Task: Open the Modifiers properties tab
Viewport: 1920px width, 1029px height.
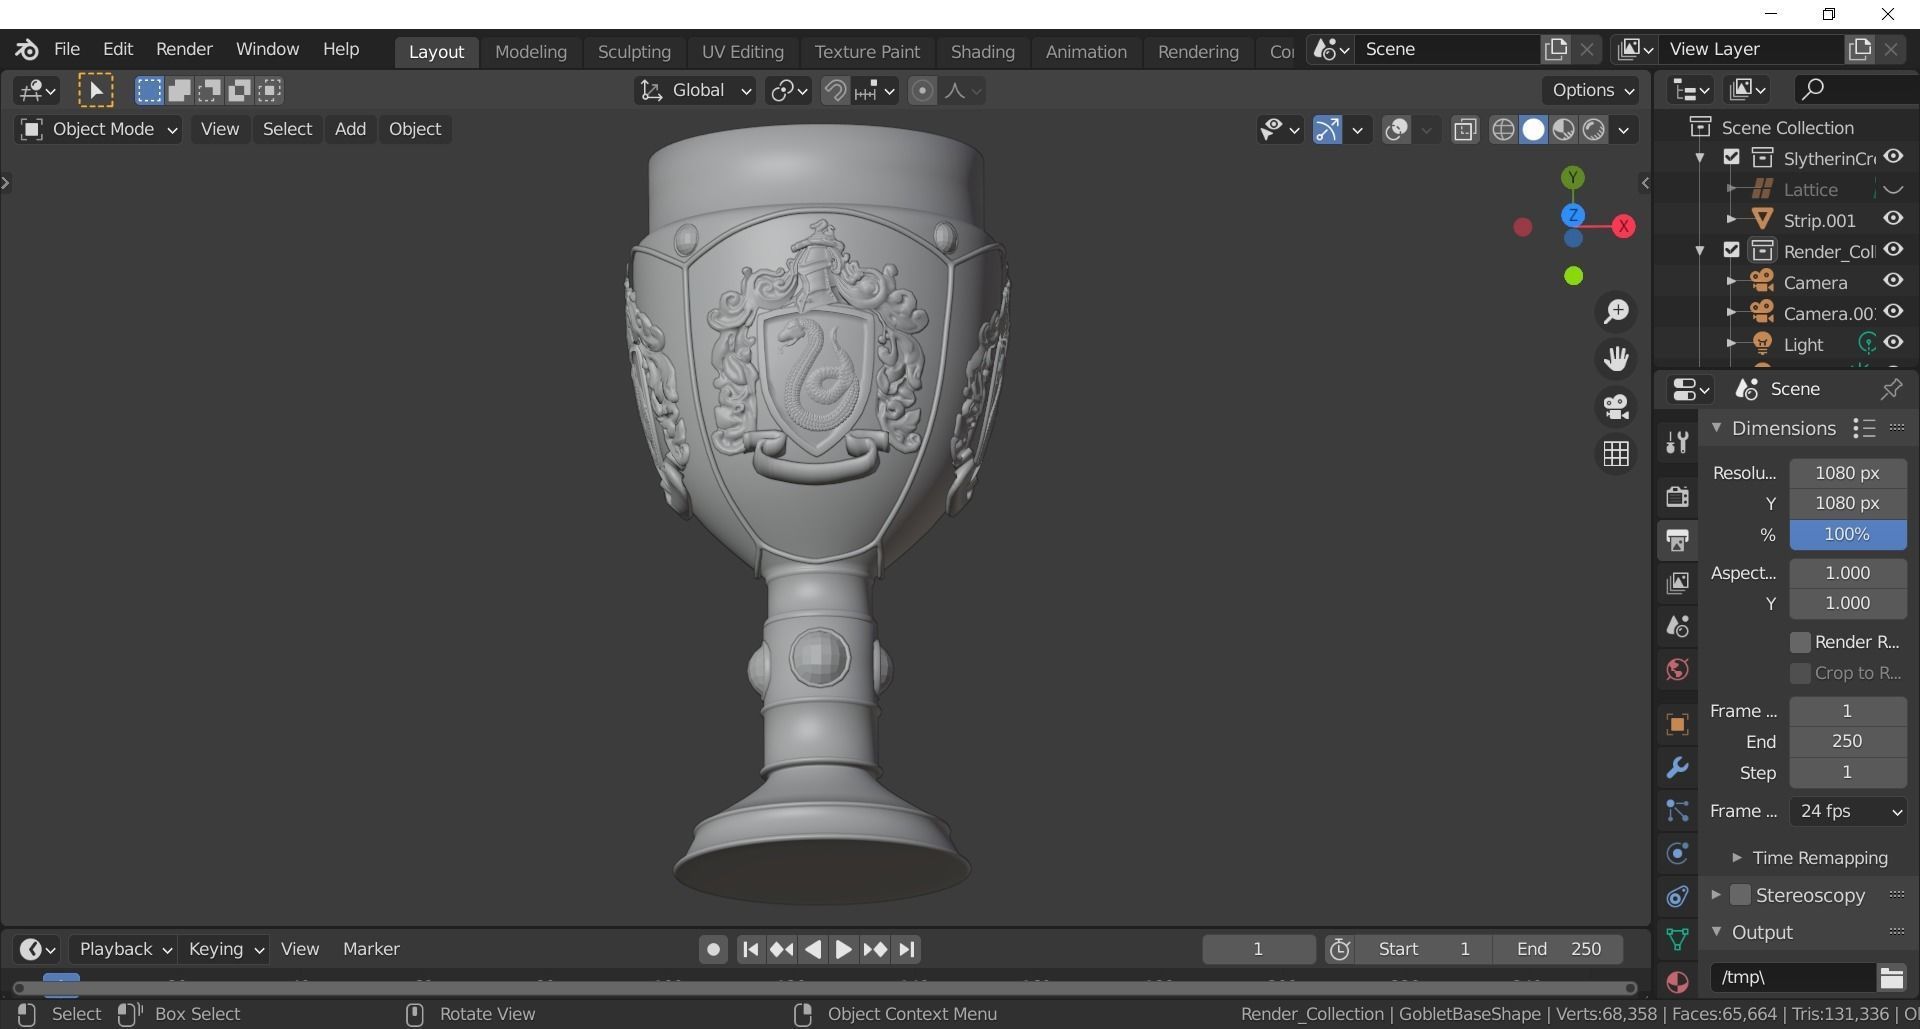Action: (x=1677, y=767)
